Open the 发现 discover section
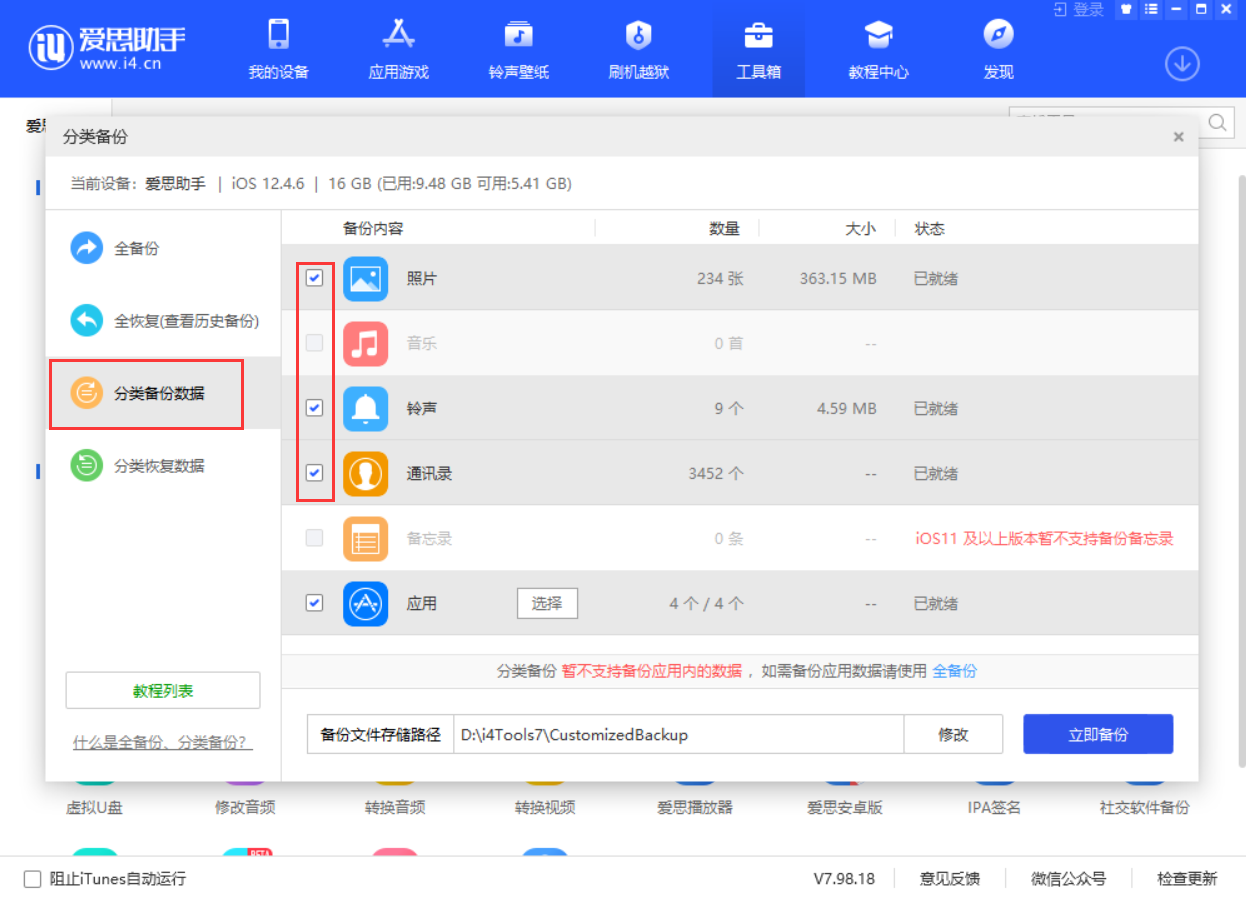The height and width of the screenshot is (900, 1246). [x=997, y=48]
